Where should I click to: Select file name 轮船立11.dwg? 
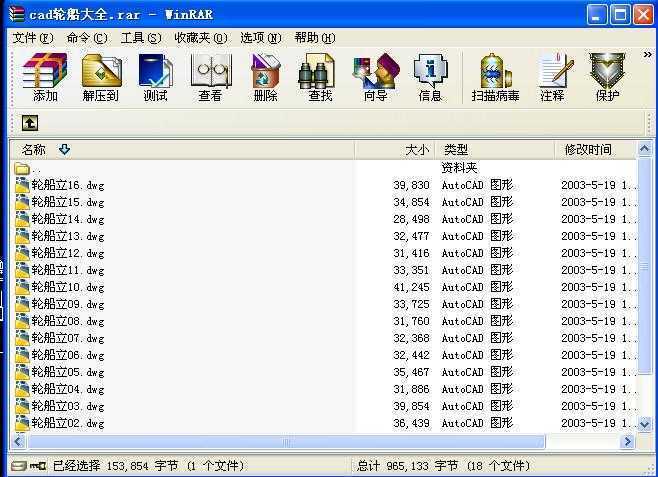(68, 270)
